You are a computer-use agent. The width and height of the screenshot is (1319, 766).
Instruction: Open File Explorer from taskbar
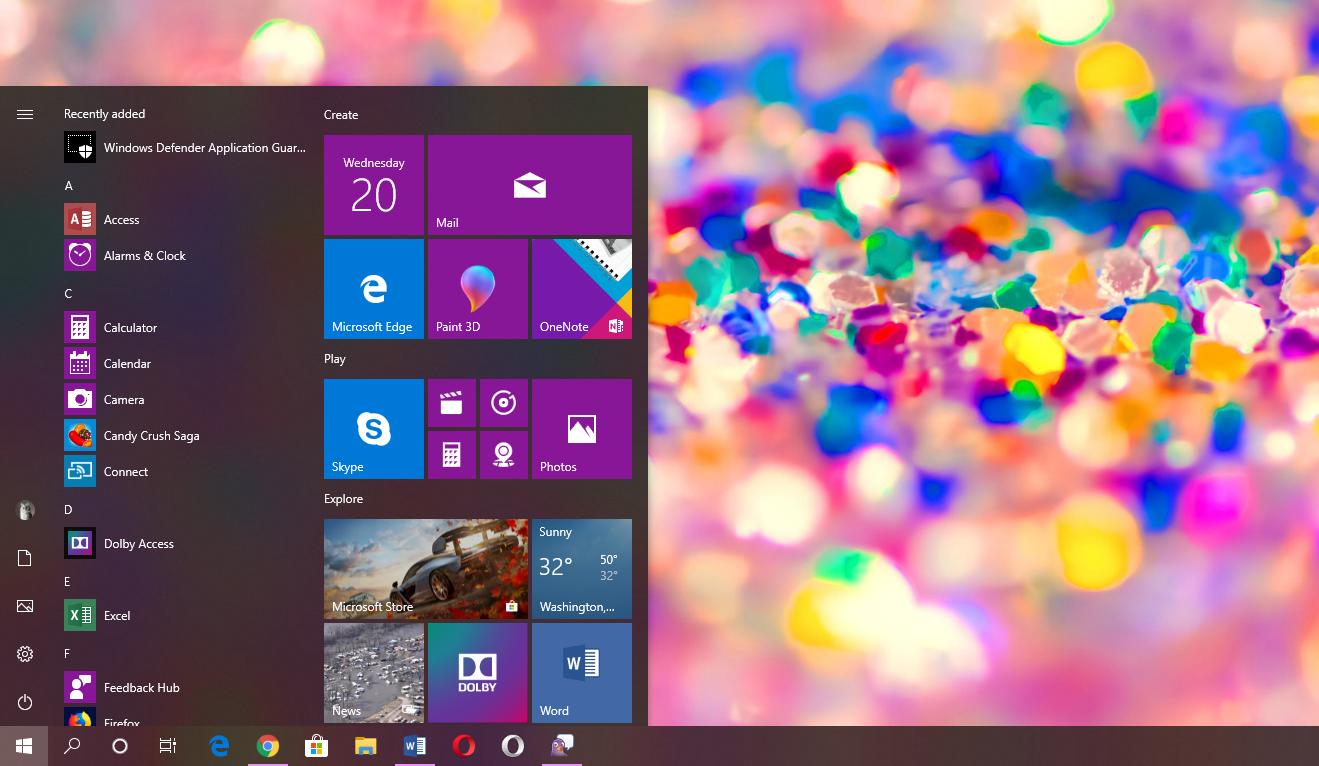pyautogui.click(x=365, y=746)
